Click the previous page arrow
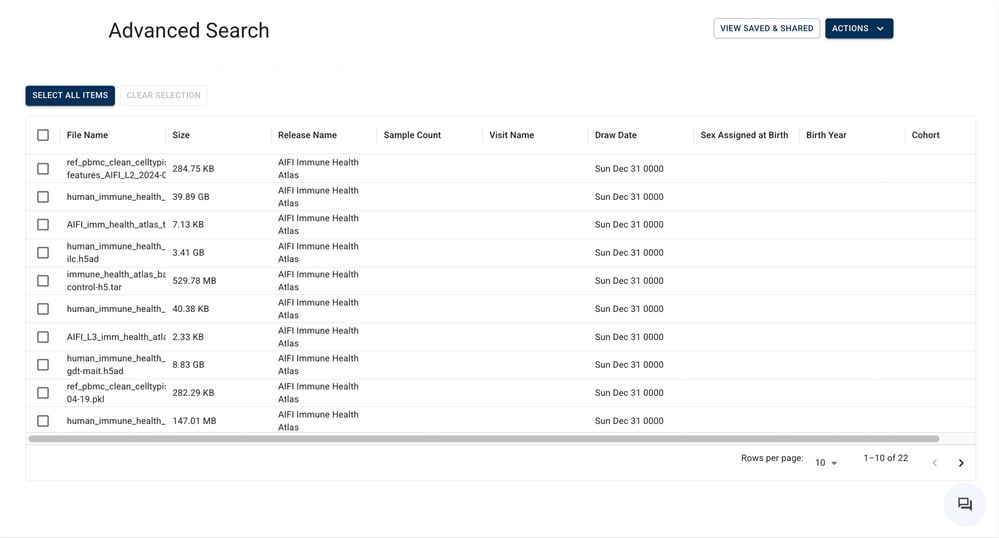Image resolution: width=999 pixels, height=538 pixels. [x=935, y=463]
